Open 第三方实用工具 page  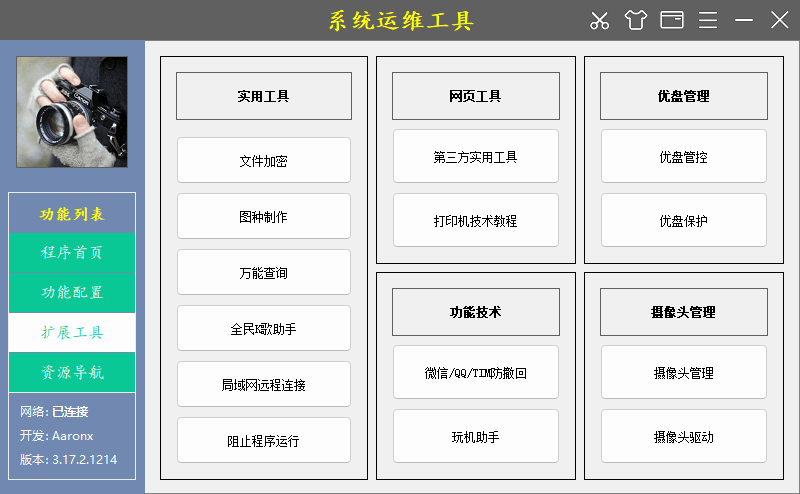pyautogui.click(x=475, y=157)
